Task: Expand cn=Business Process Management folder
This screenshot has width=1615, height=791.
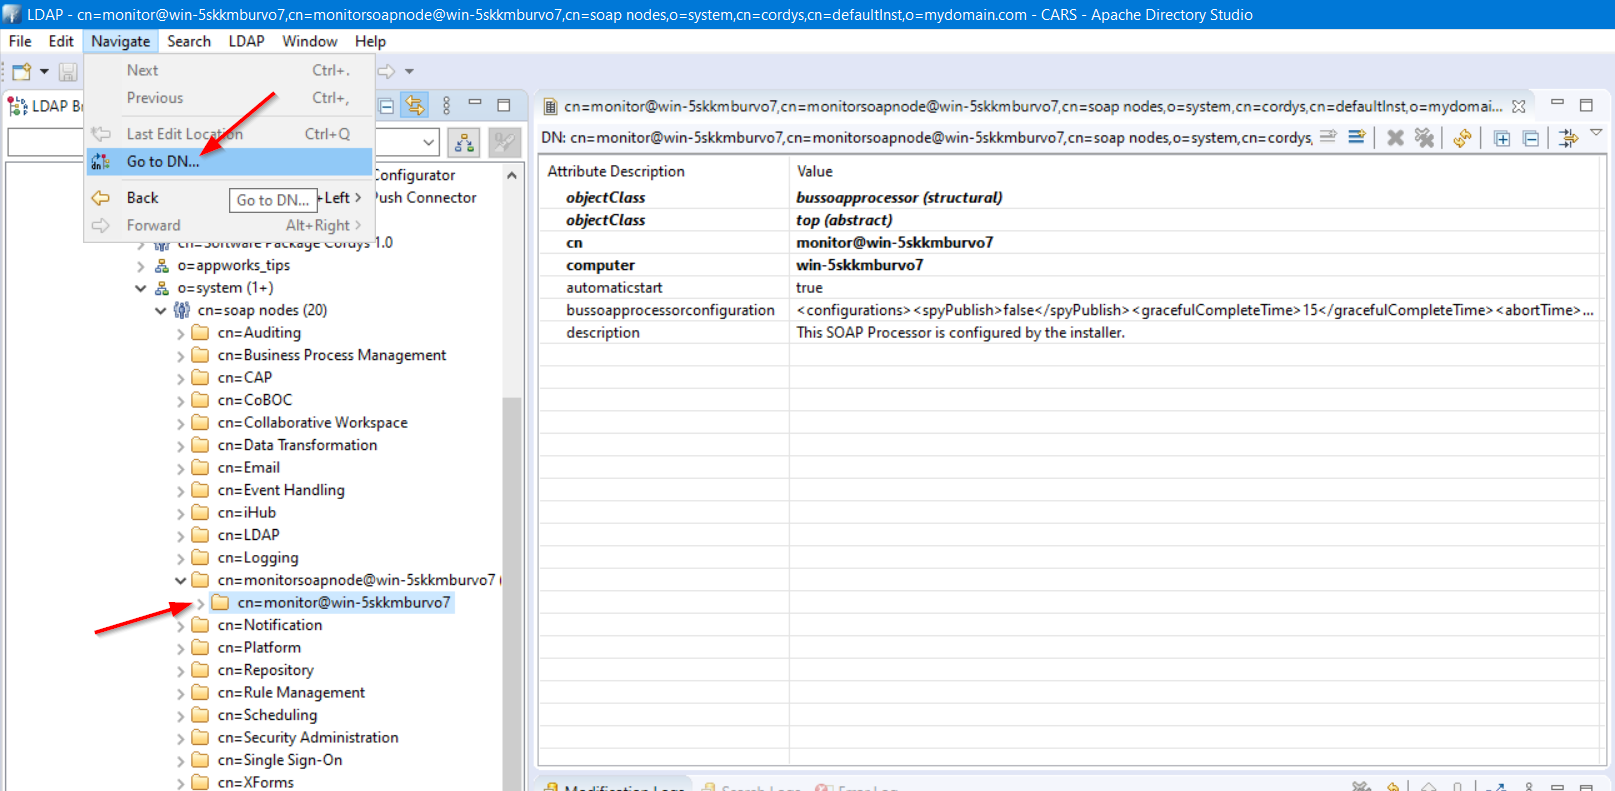Action: pos(181,356)
